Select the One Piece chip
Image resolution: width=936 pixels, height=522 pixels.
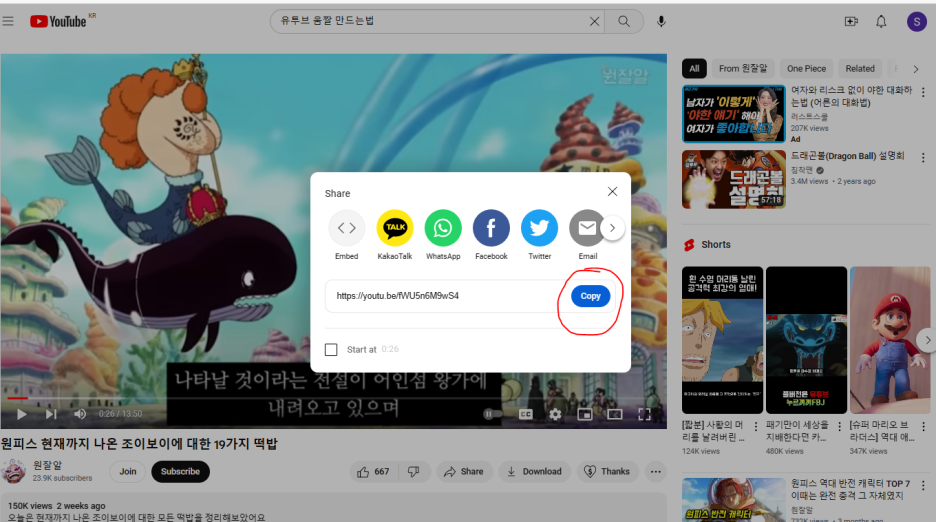(806, 69)
